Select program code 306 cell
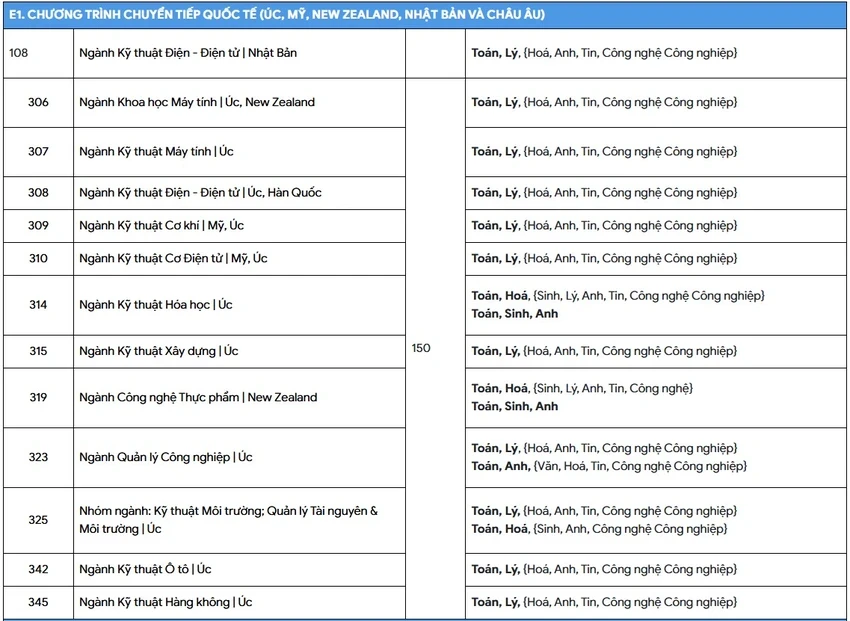This screenshot has height=621, width=850. pos(38,102)
